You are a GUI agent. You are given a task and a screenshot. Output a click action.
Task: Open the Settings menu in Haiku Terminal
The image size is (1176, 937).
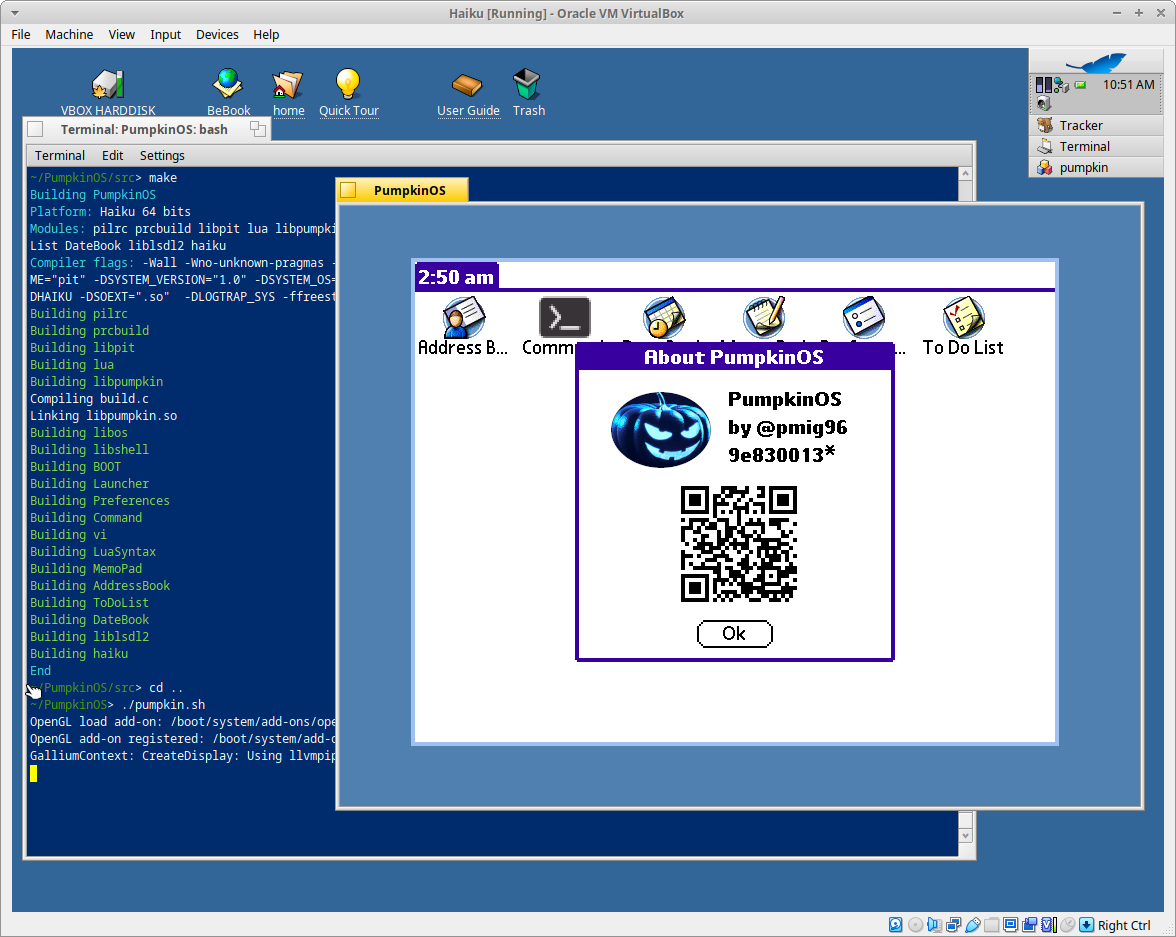[162, 155]
